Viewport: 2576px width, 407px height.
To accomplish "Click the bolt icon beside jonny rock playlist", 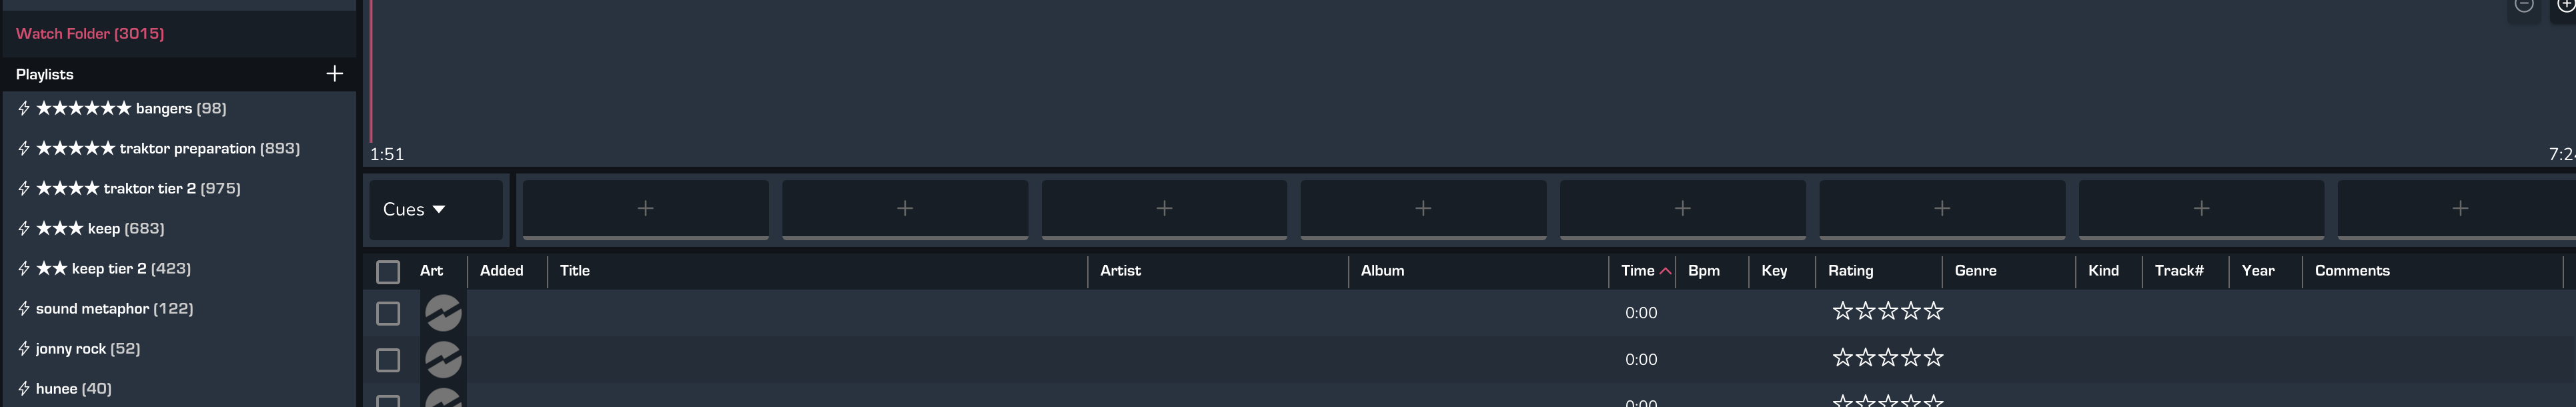I will click(24, 348).
